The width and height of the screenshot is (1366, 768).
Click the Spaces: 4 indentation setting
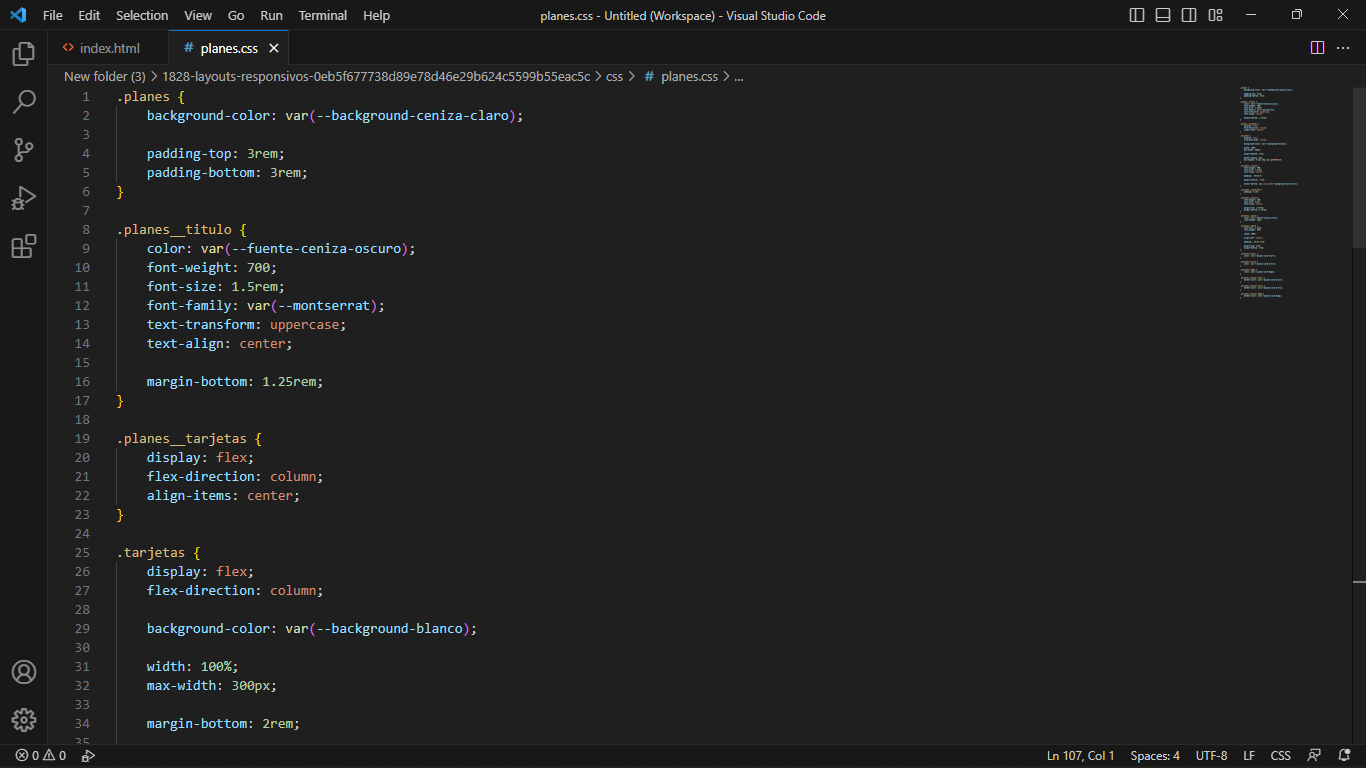tap(1155, 756)
